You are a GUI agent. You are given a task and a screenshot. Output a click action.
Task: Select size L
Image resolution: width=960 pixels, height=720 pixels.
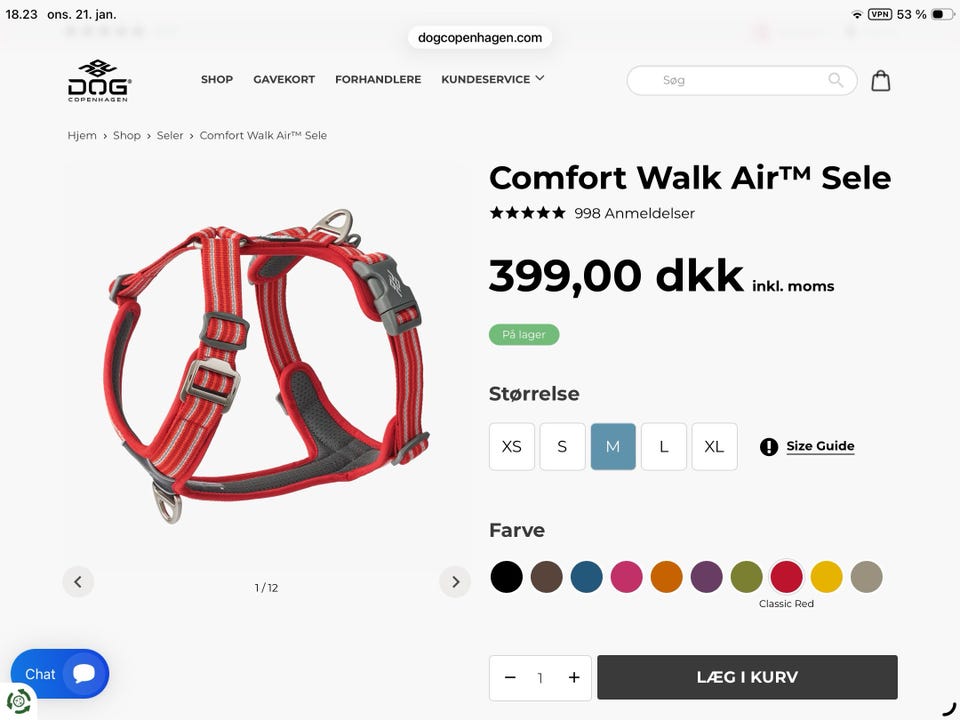(664, 446)
